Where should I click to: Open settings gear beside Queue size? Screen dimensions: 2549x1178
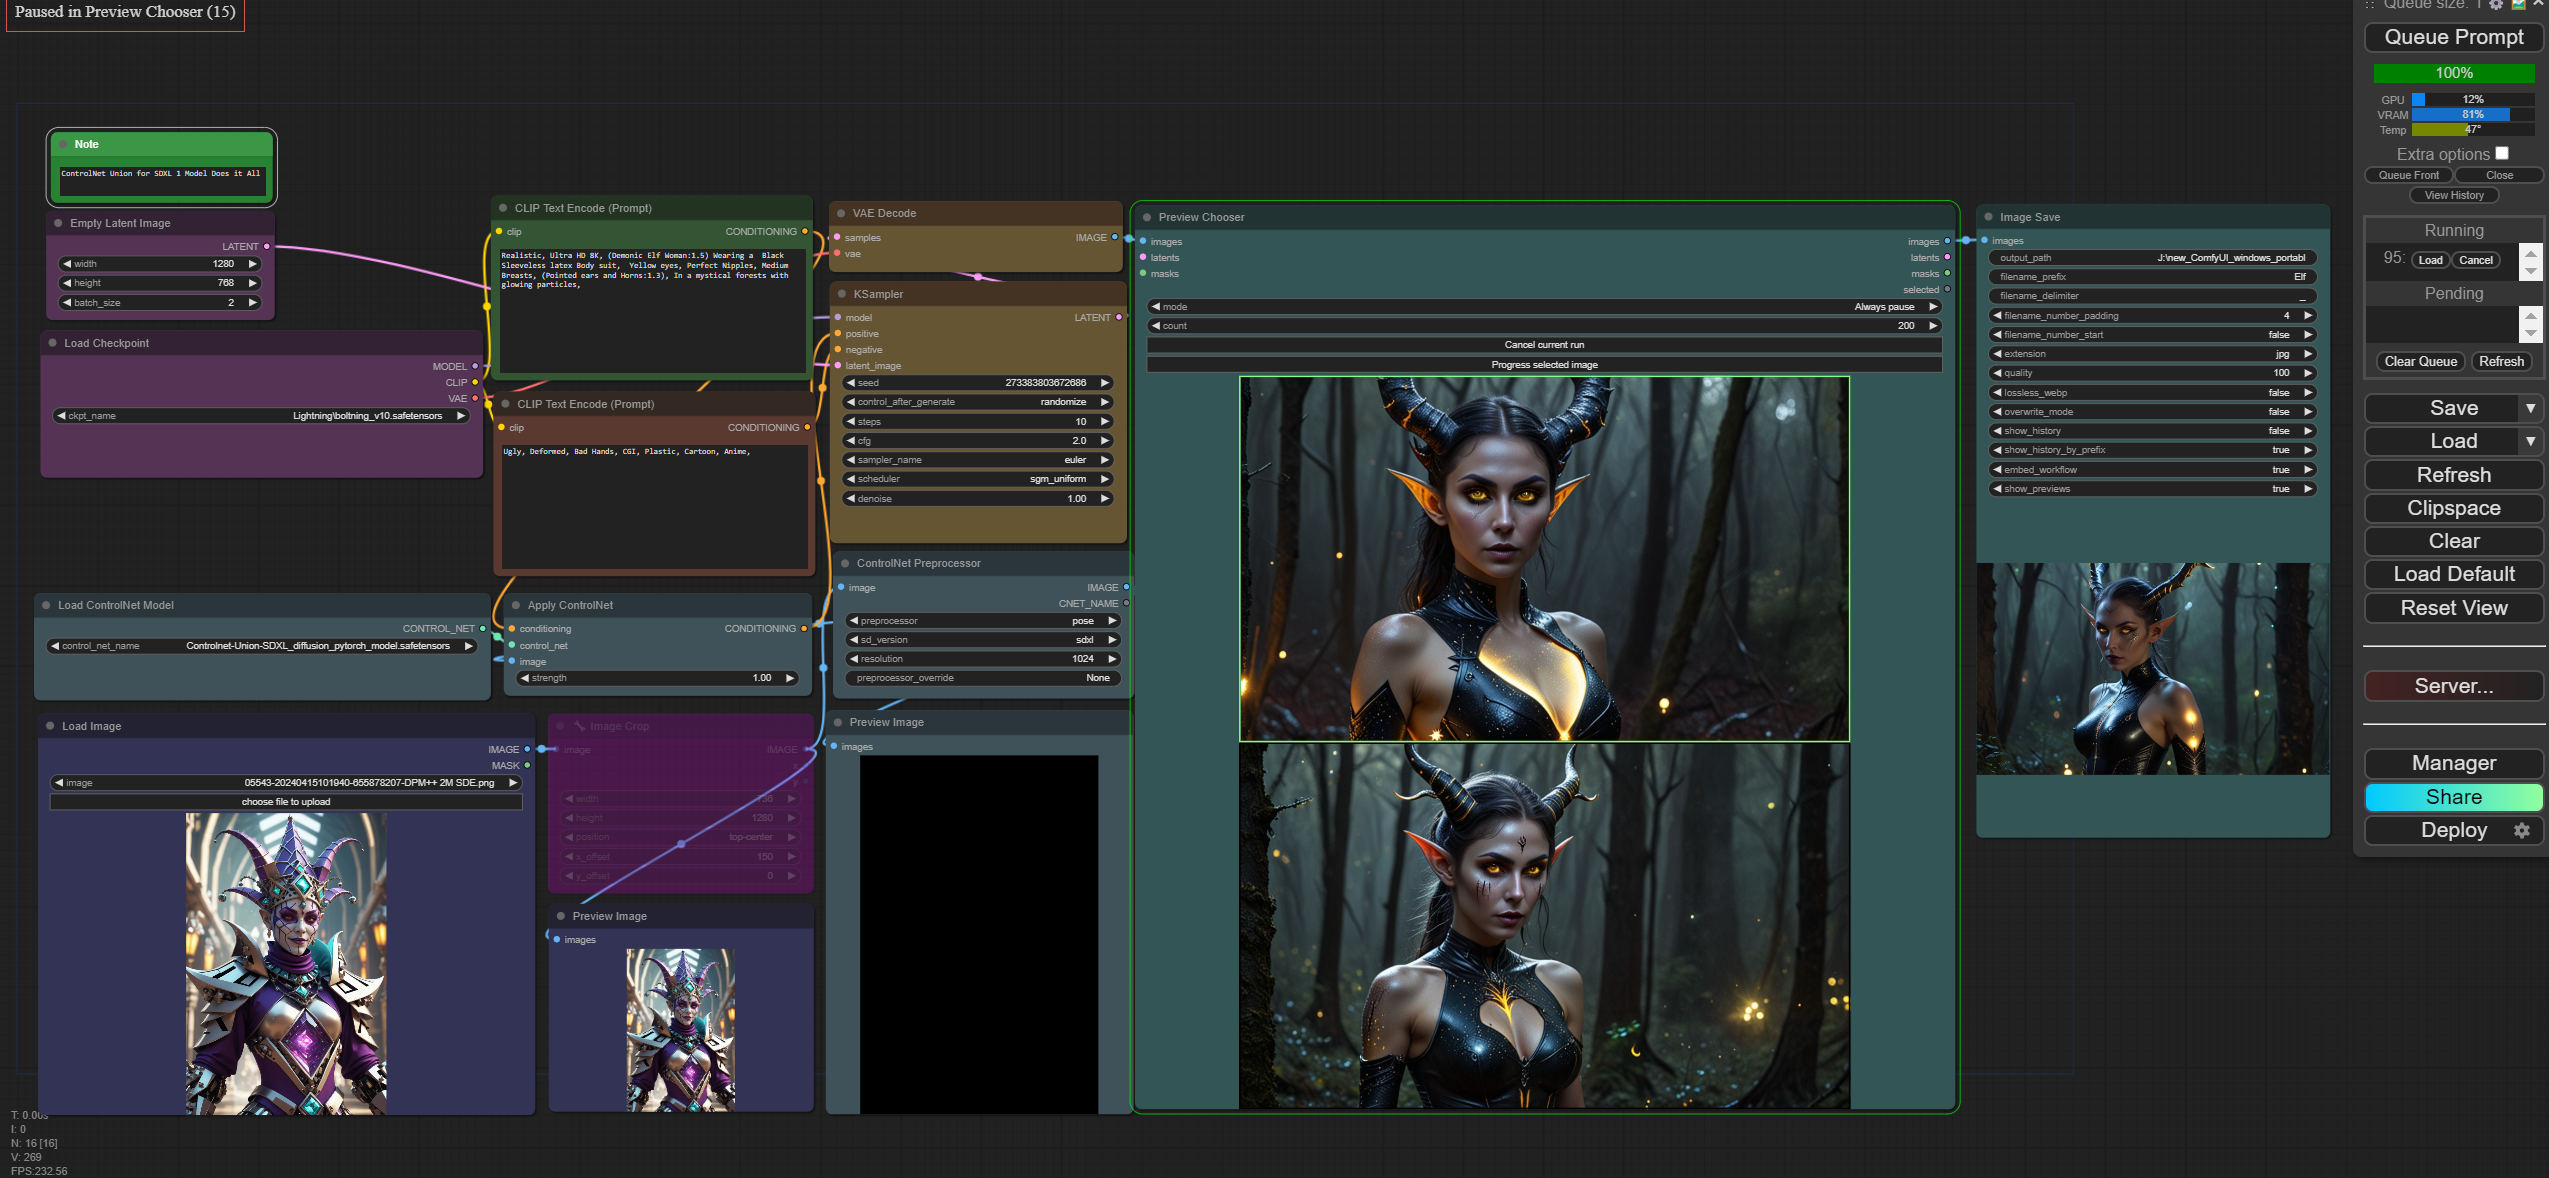point(2496,5)
